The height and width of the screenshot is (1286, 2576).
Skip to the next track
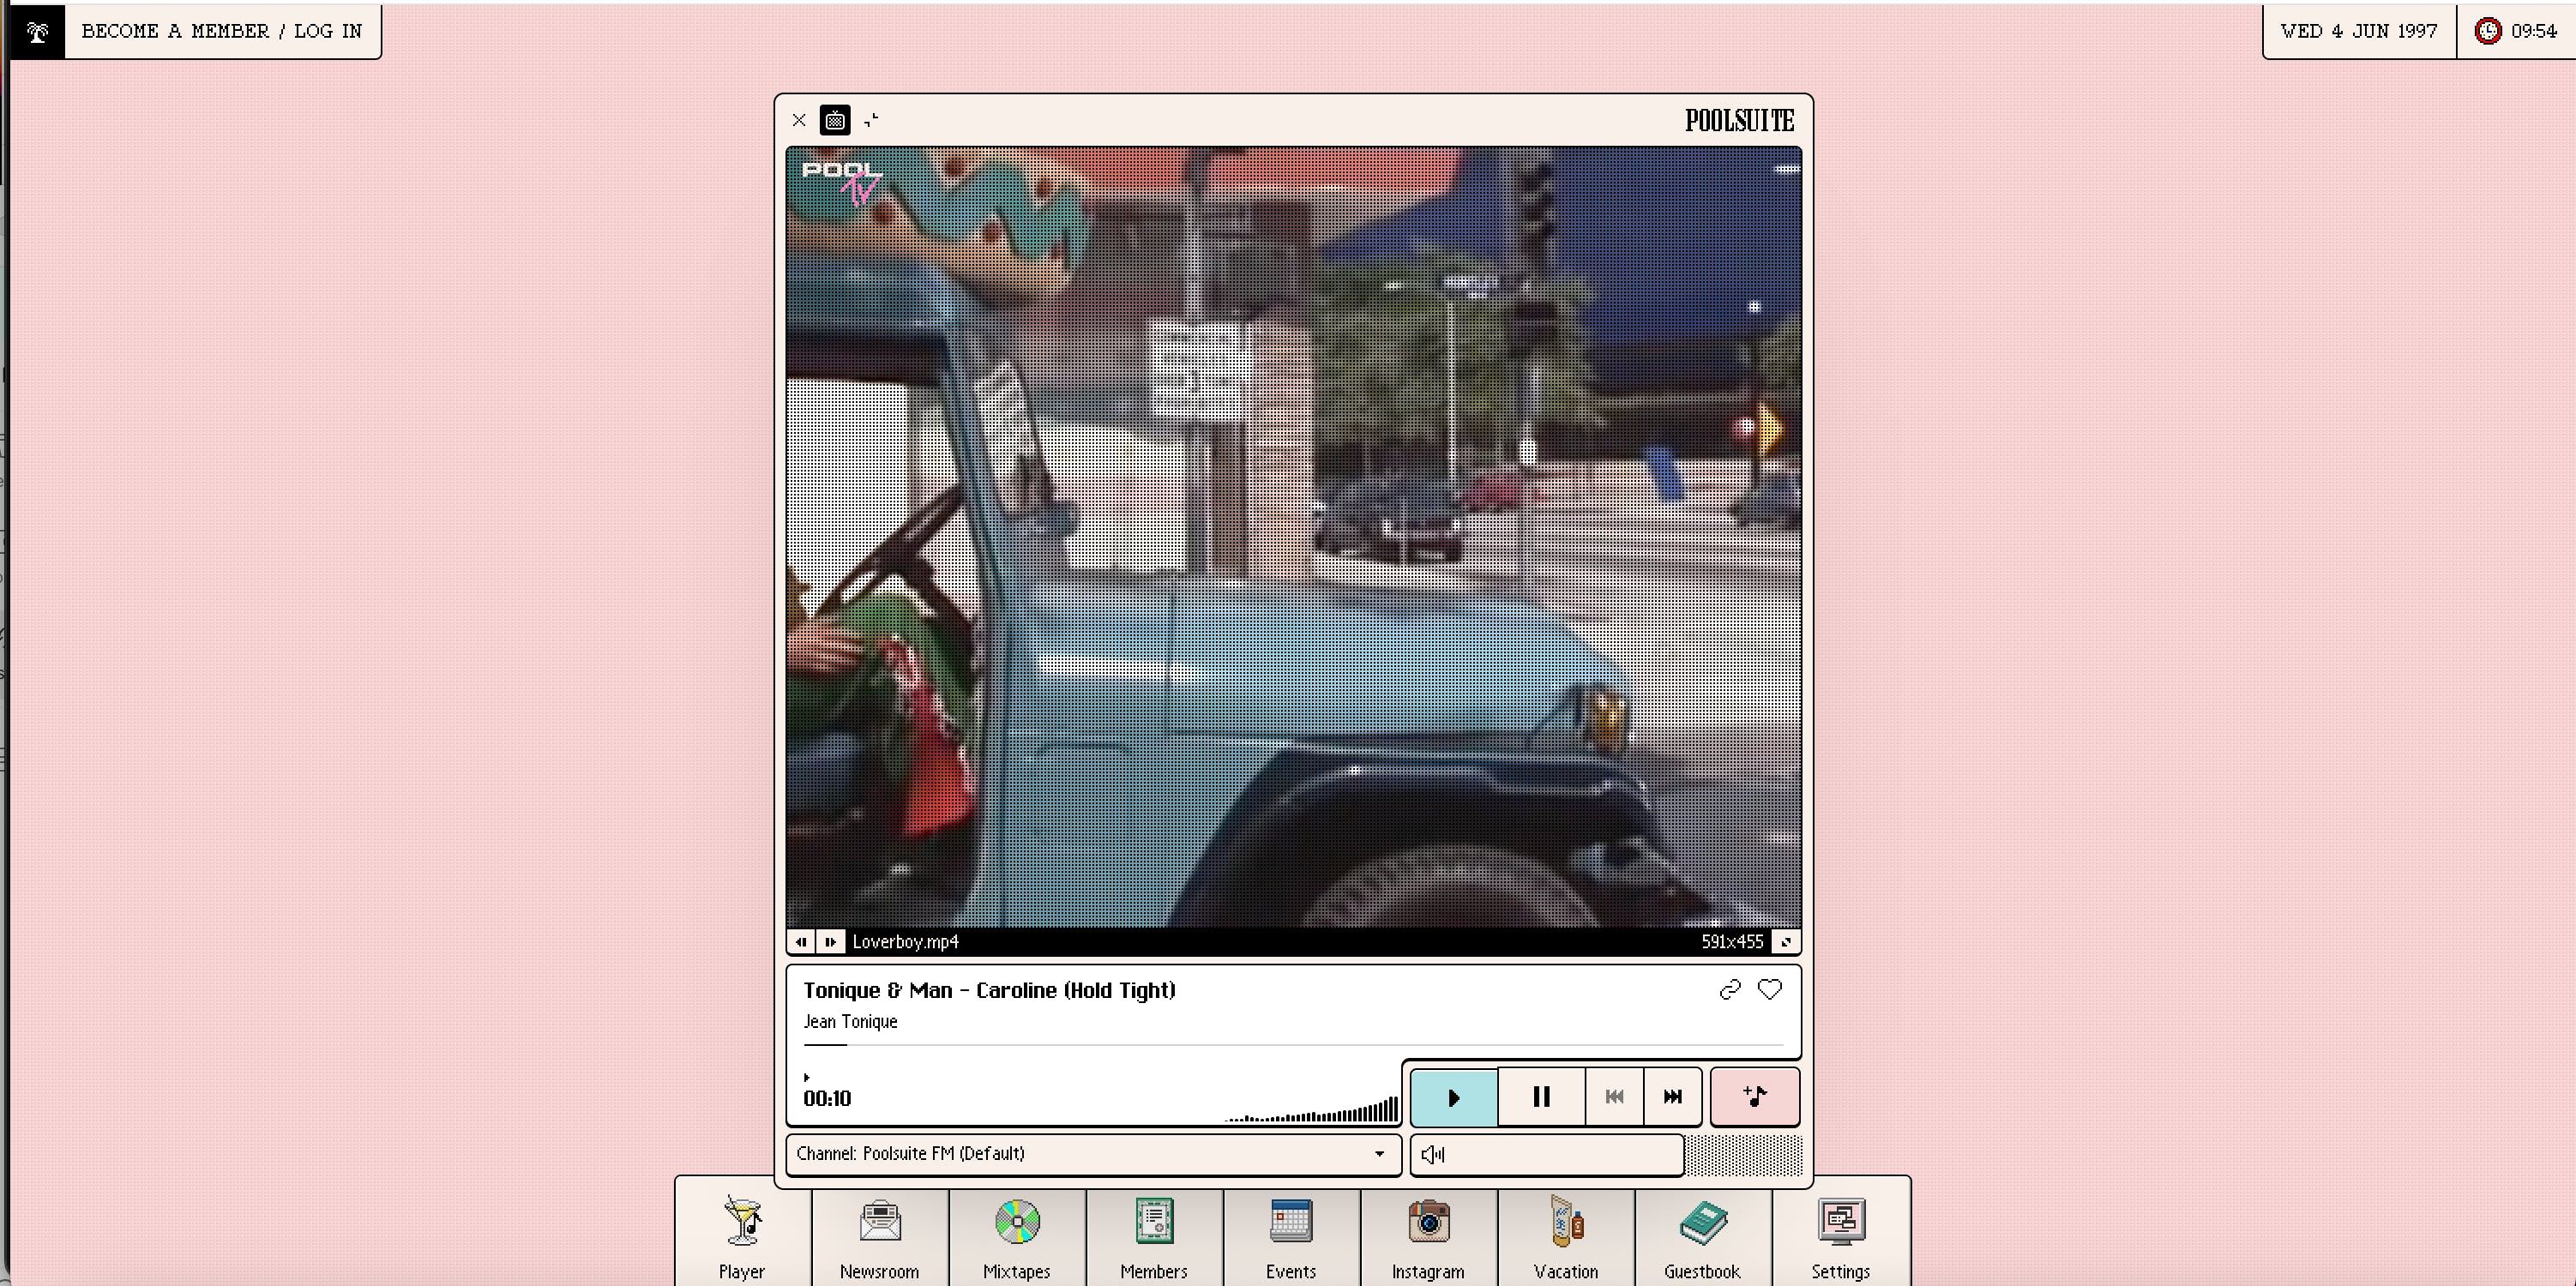click(1672, 1097)
